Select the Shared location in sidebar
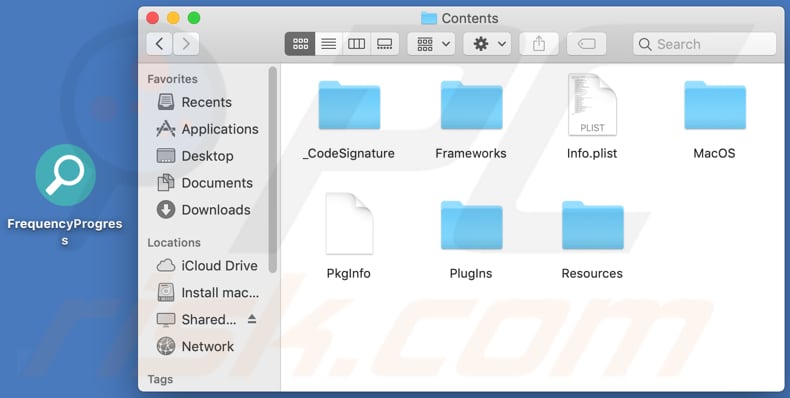This screenshot has height=398, width=790. (196, 320)
